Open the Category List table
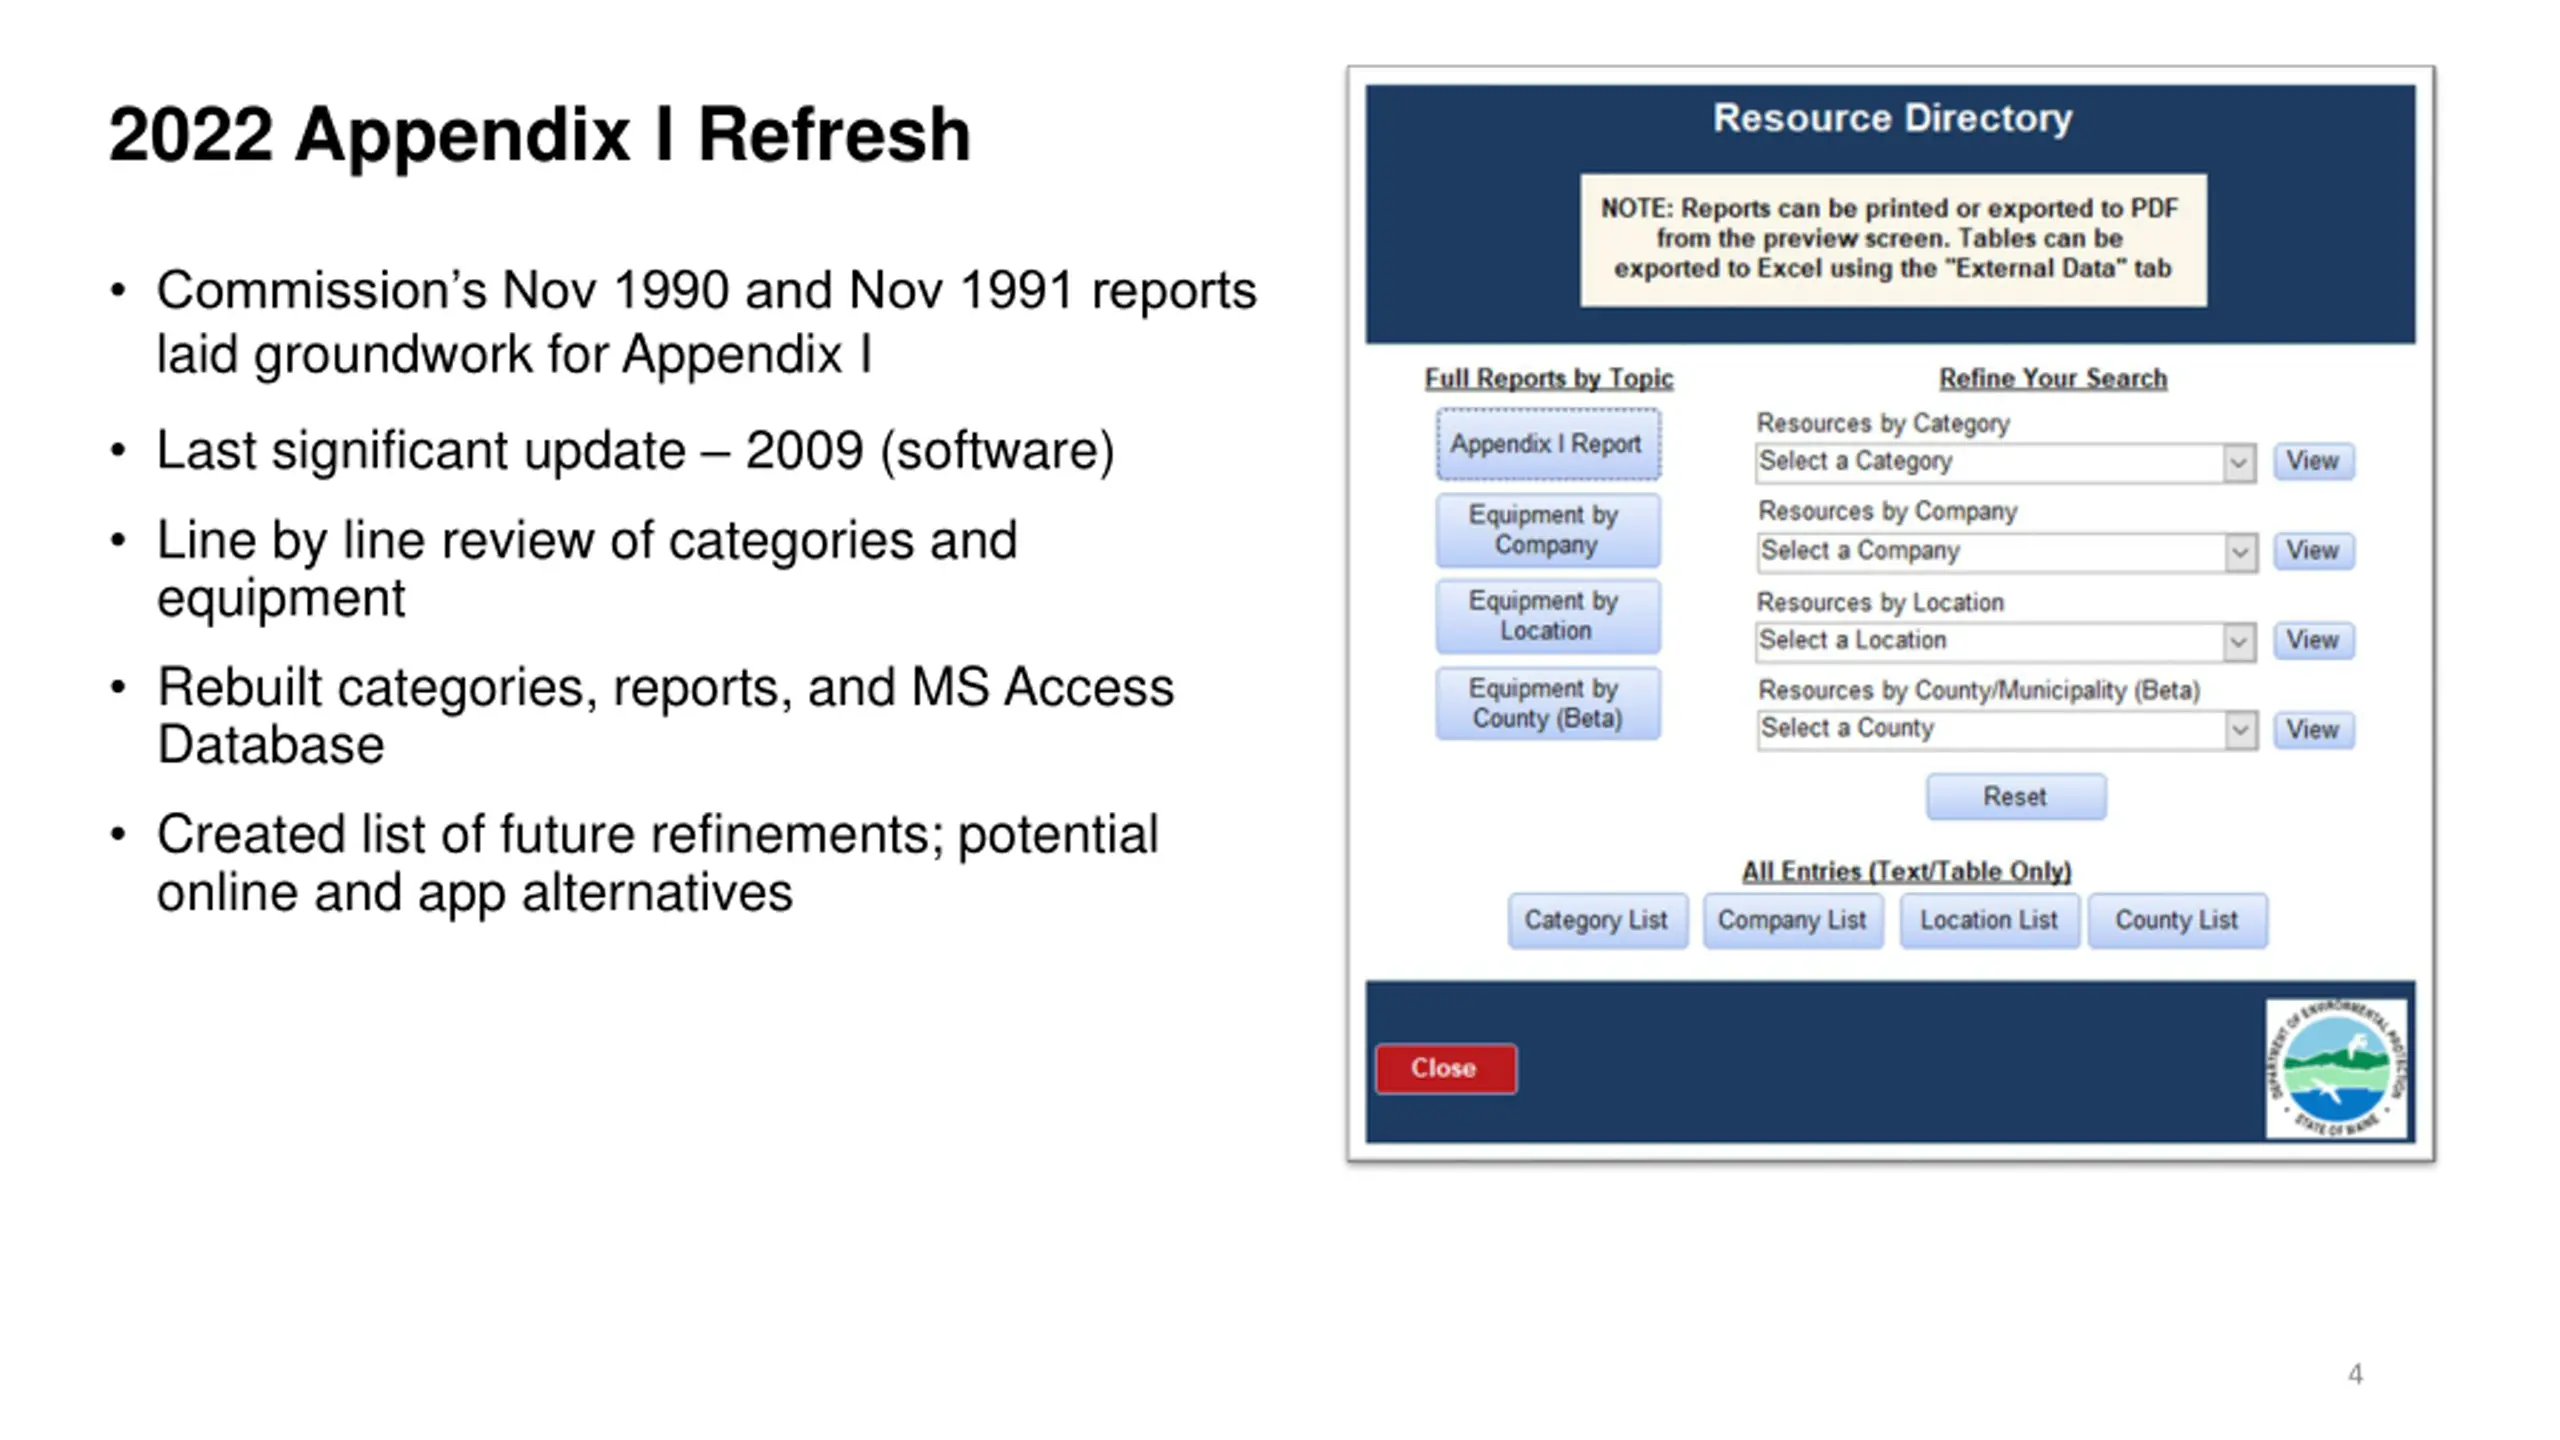 [1597, 920]
